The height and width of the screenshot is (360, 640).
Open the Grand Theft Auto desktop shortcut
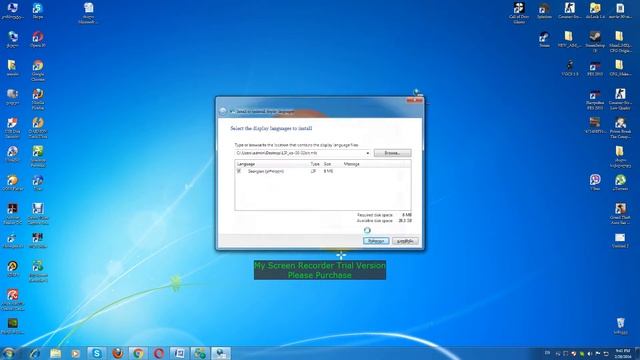coord(620,213)
